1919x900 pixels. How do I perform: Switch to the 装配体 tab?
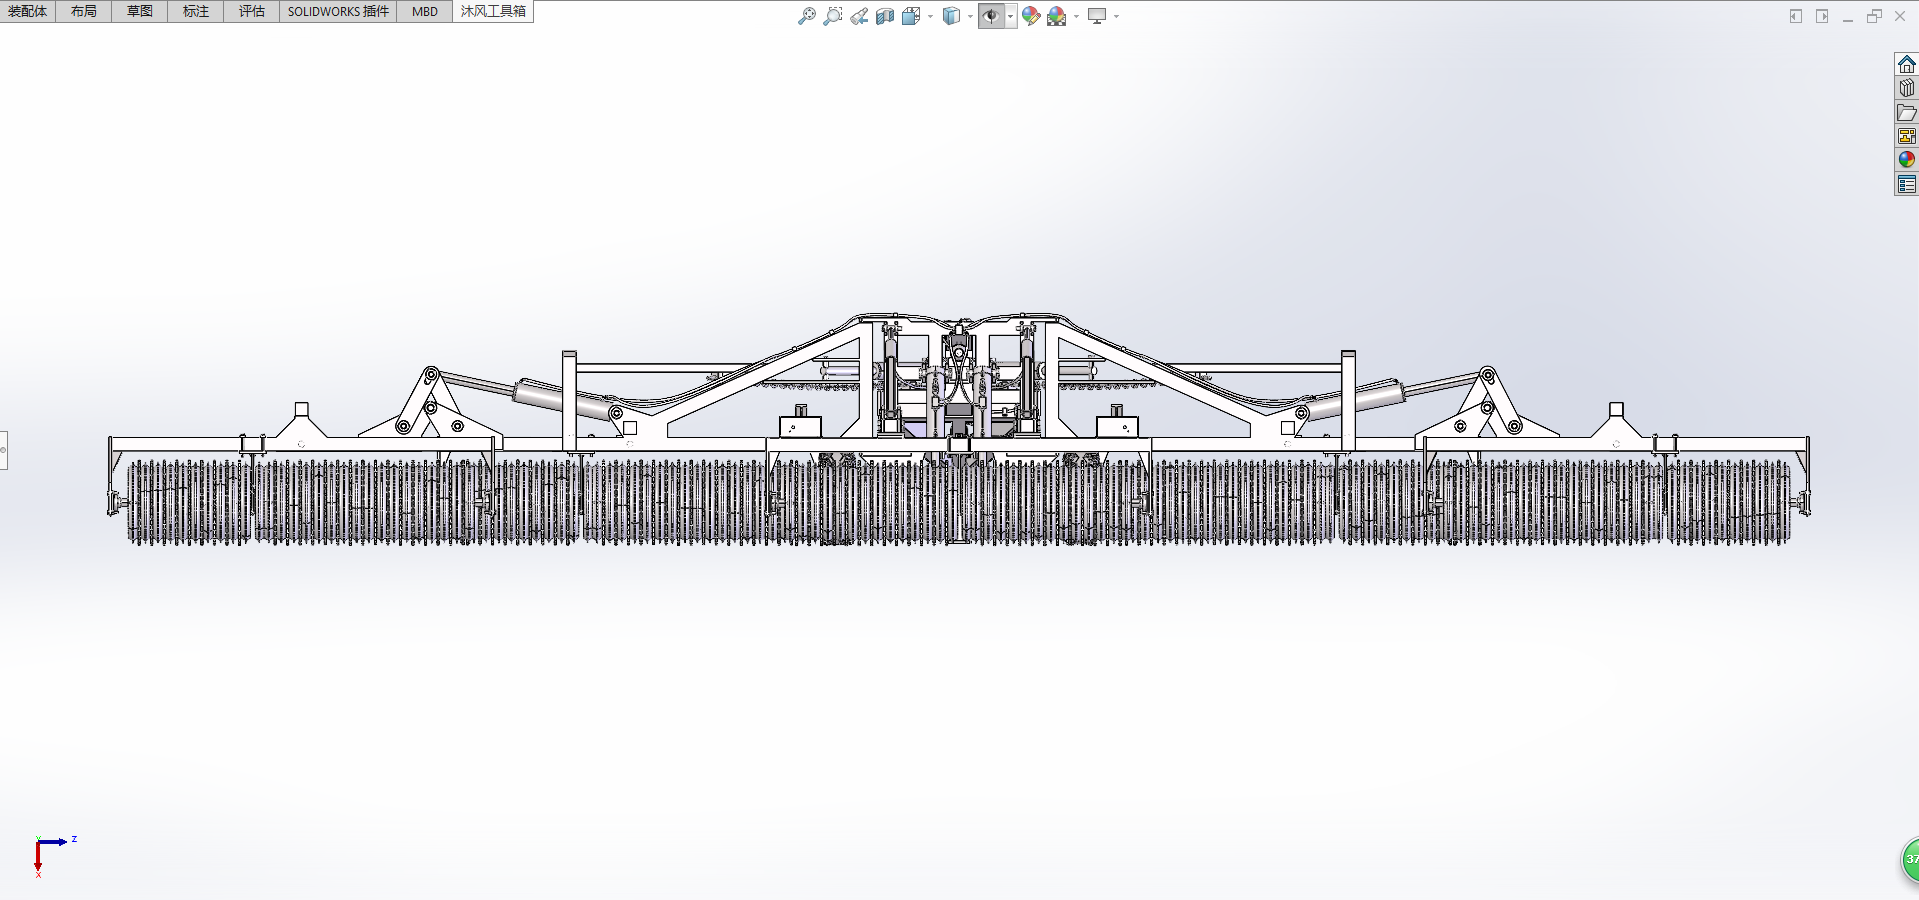[28, 11]
